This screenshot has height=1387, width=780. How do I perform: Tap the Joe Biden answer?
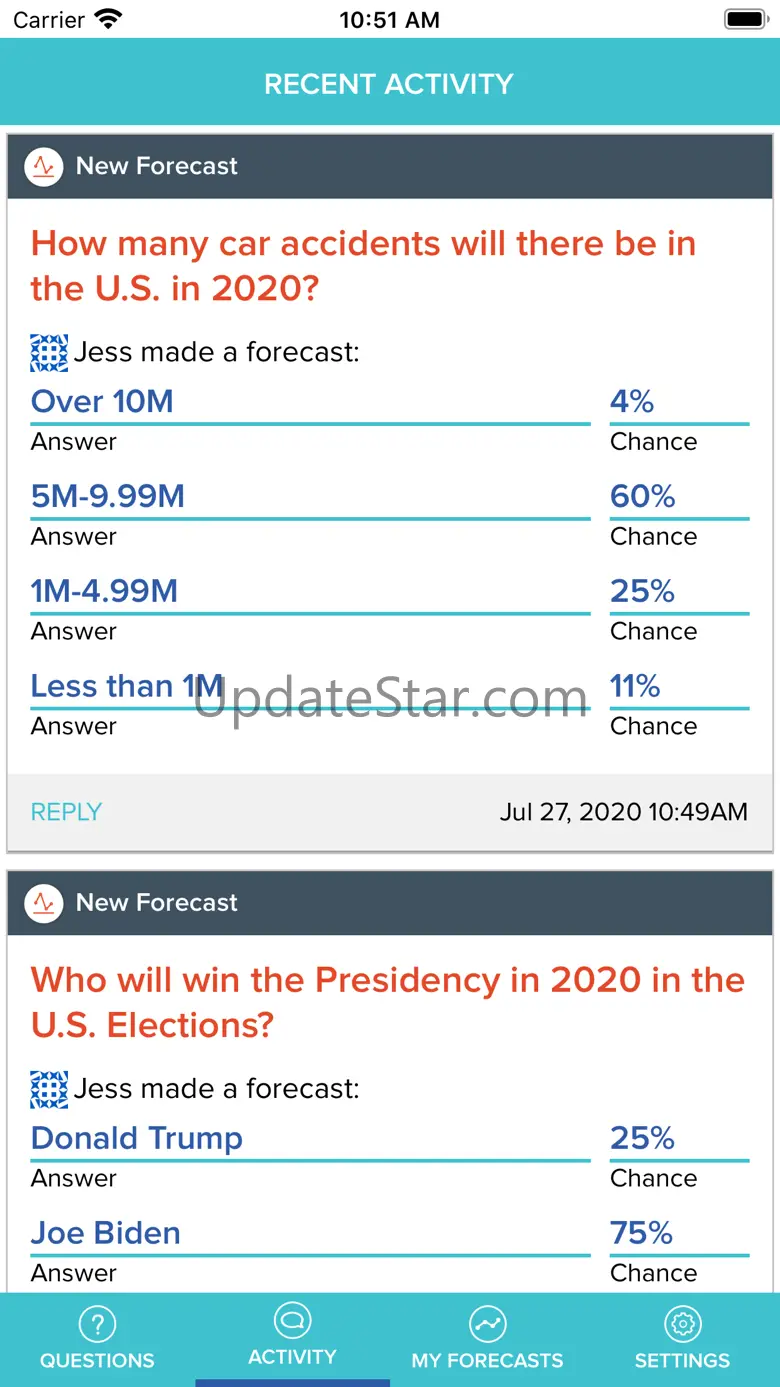[106, 1234]
